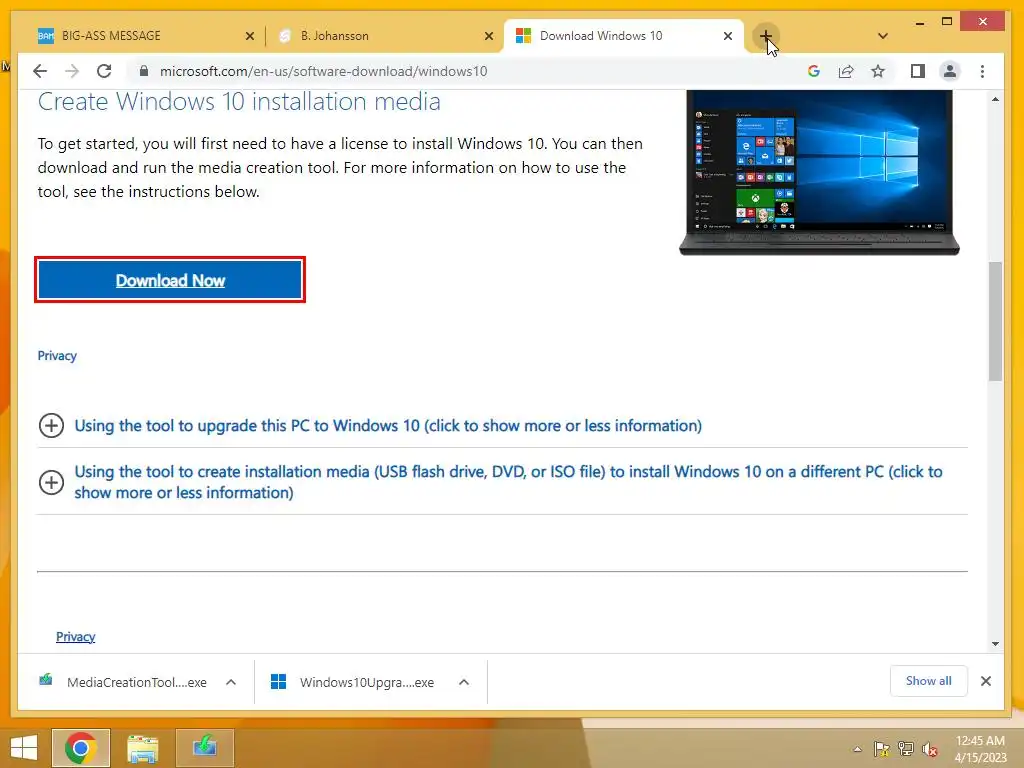Click the address bar URL

click(x=323, y=71)
